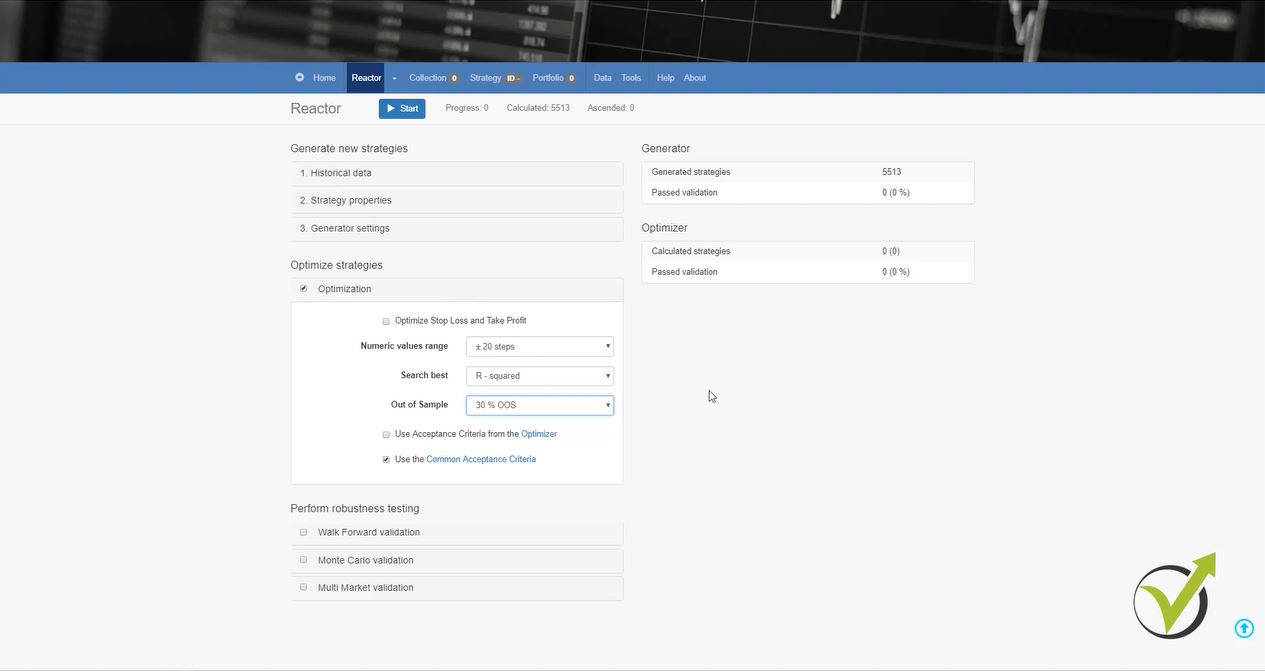Click the Portfolio counter badge showing 0
This screenshot has height=671, width=1265.
pyautogui.click(x=572, y=77)
